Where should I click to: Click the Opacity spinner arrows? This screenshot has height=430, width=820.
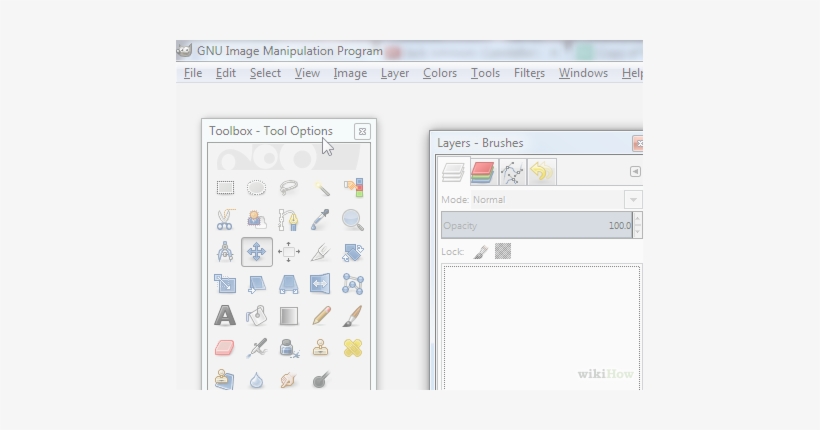(637, 225)
